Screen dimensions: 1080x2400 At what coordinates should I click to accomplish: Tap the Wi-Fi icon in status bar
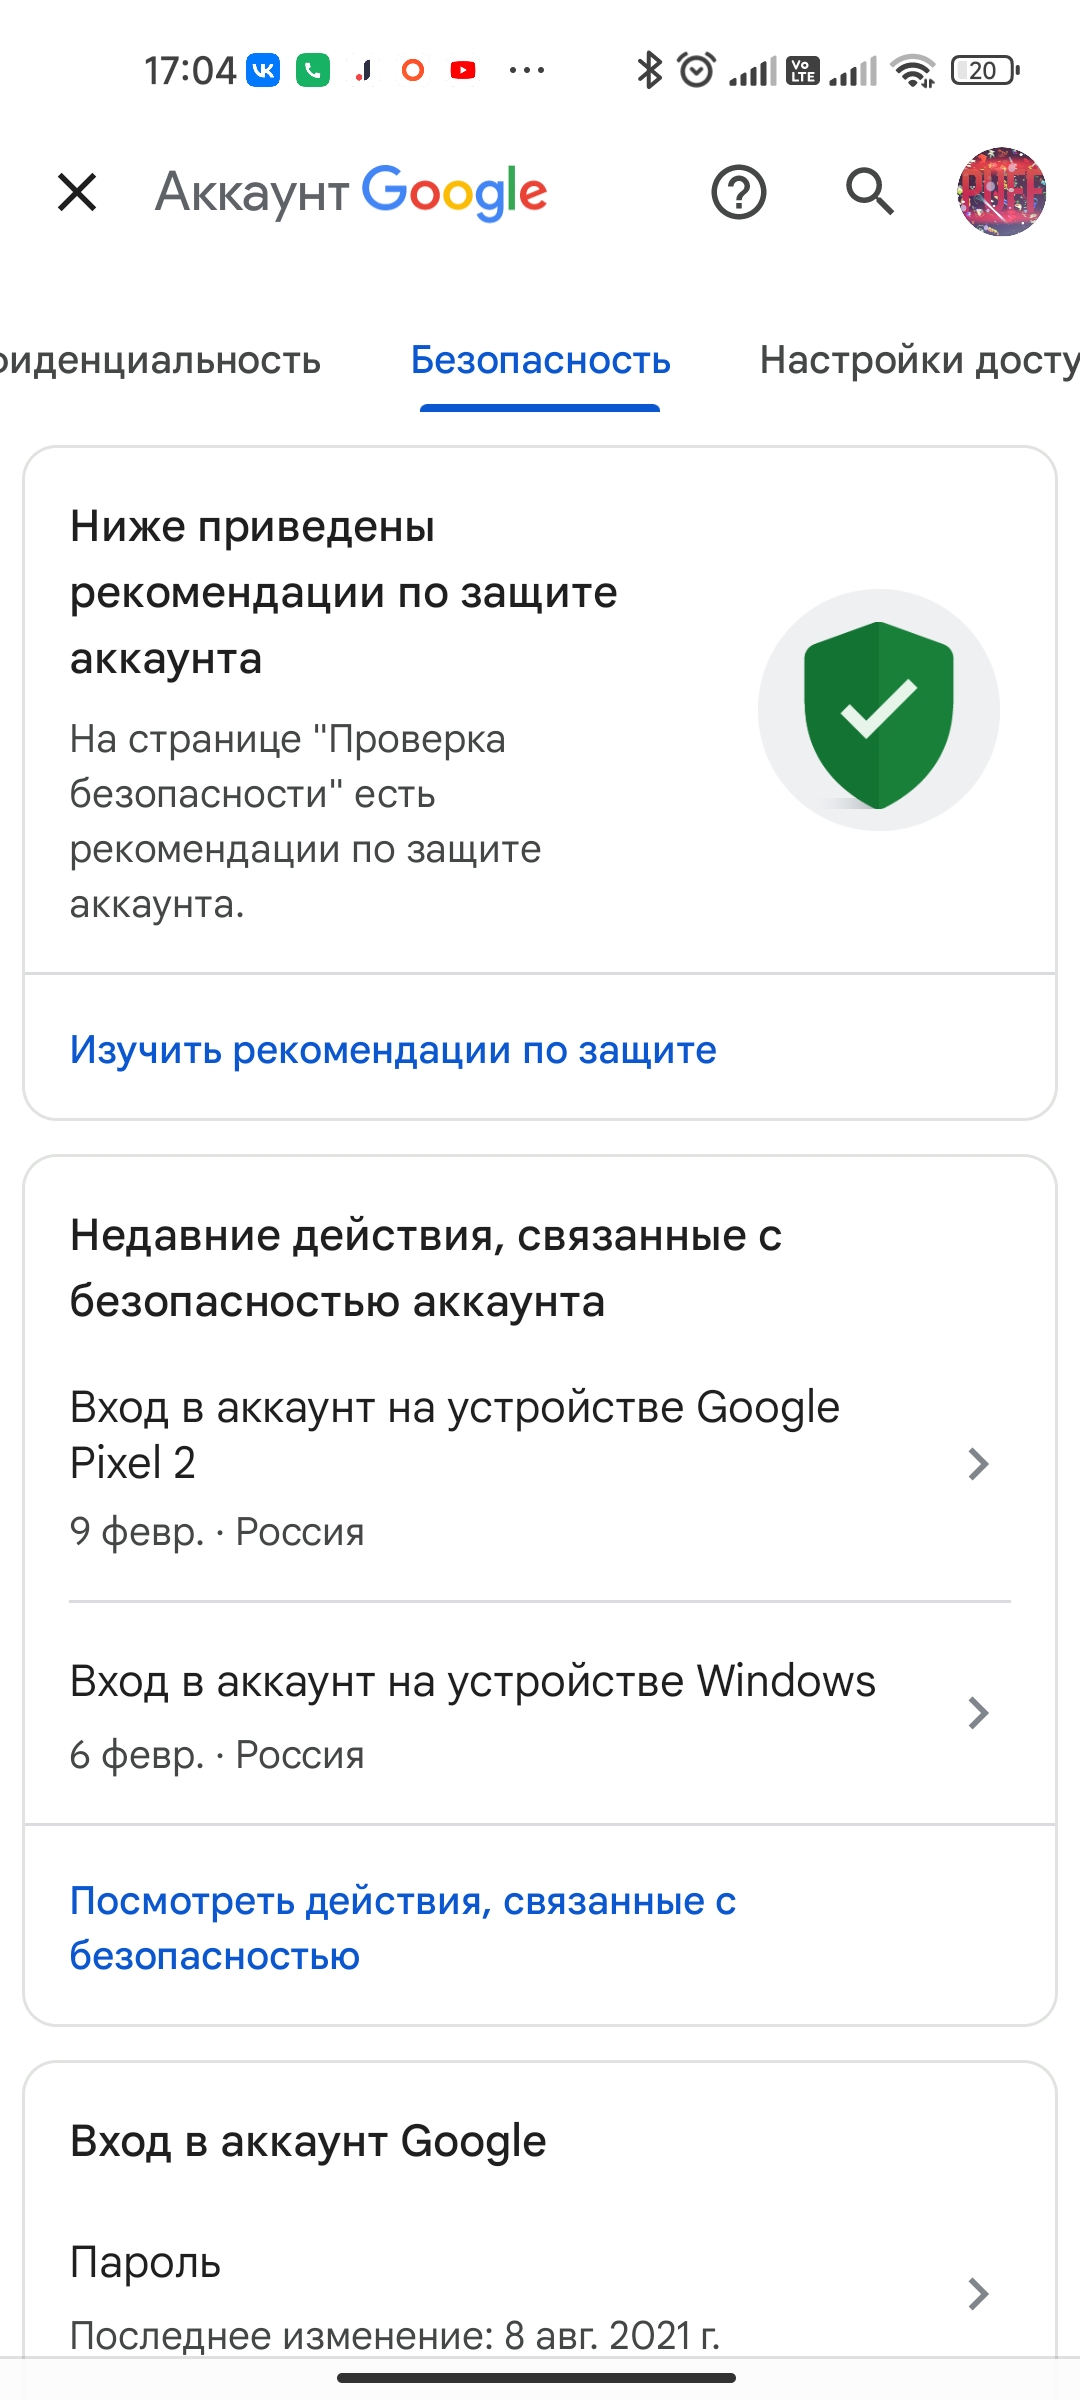click(914, 70)
